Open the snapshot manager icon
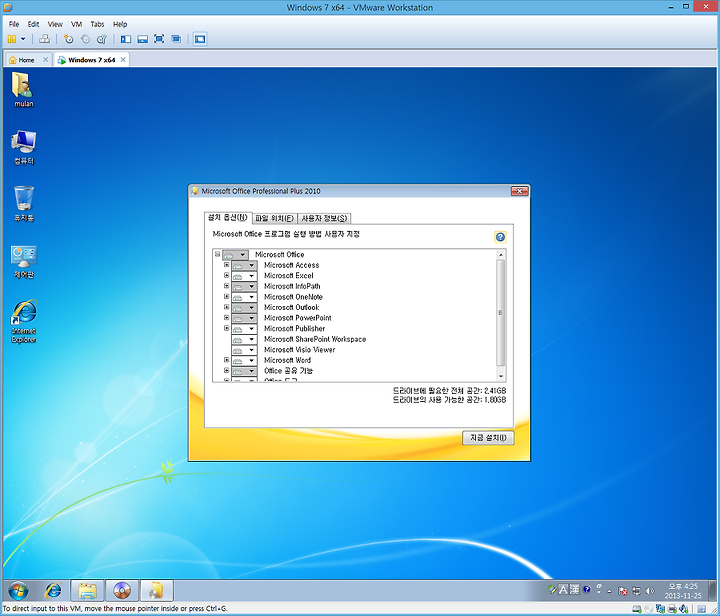The height and width of the screenshot is (616, 720). click(x=102, y=39)
